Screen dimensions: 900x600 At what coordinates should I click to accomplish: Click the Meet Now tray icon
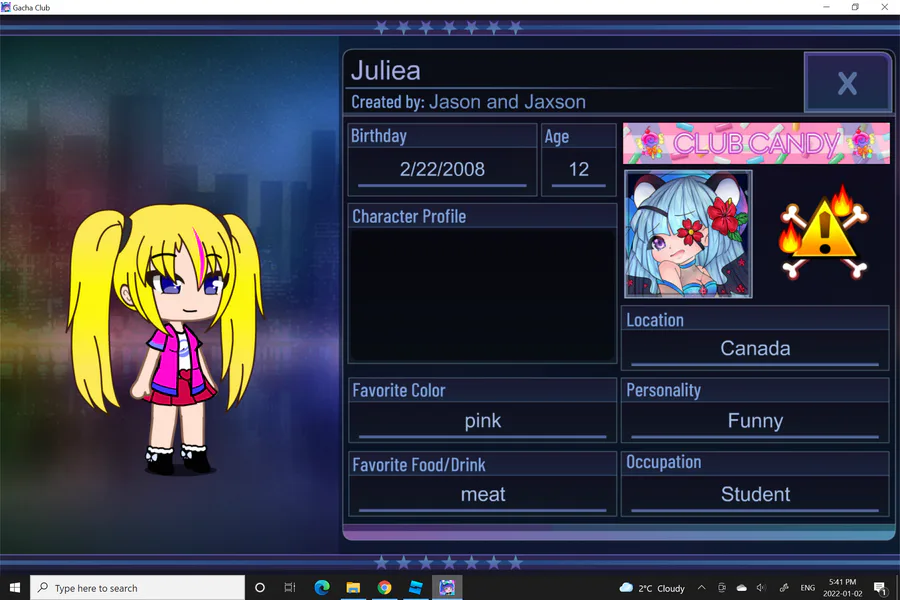tap(721, 588)
